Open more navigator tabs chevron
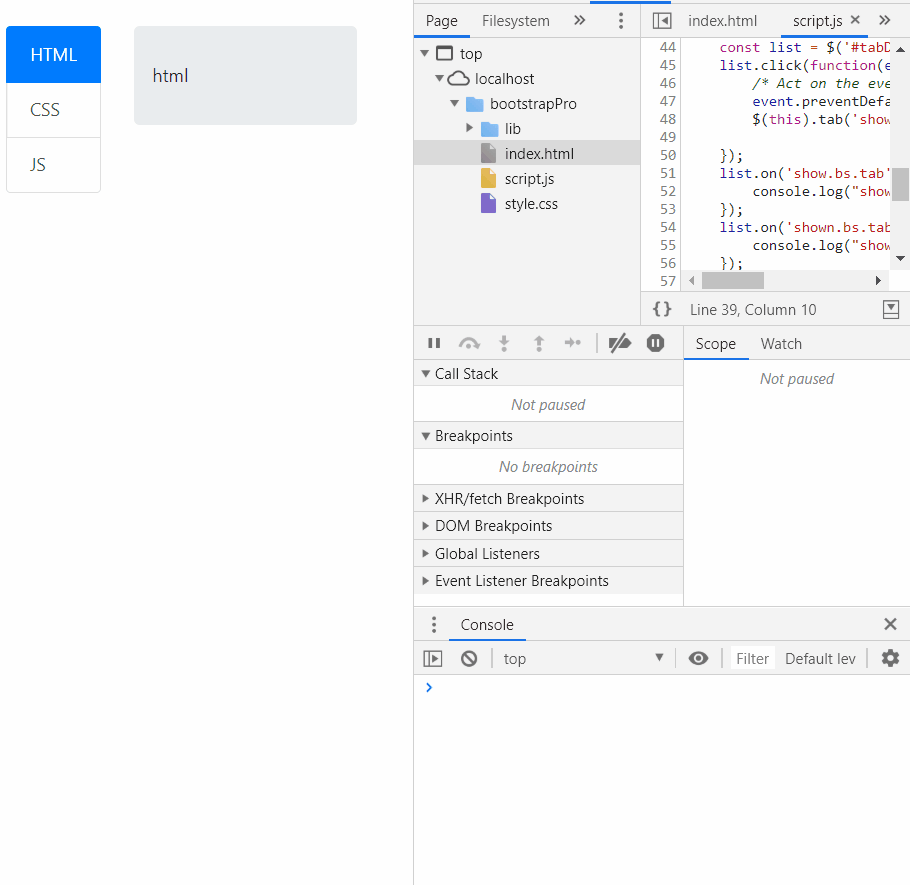The width and height of the screenshot is (910, 885). [579, 21]
